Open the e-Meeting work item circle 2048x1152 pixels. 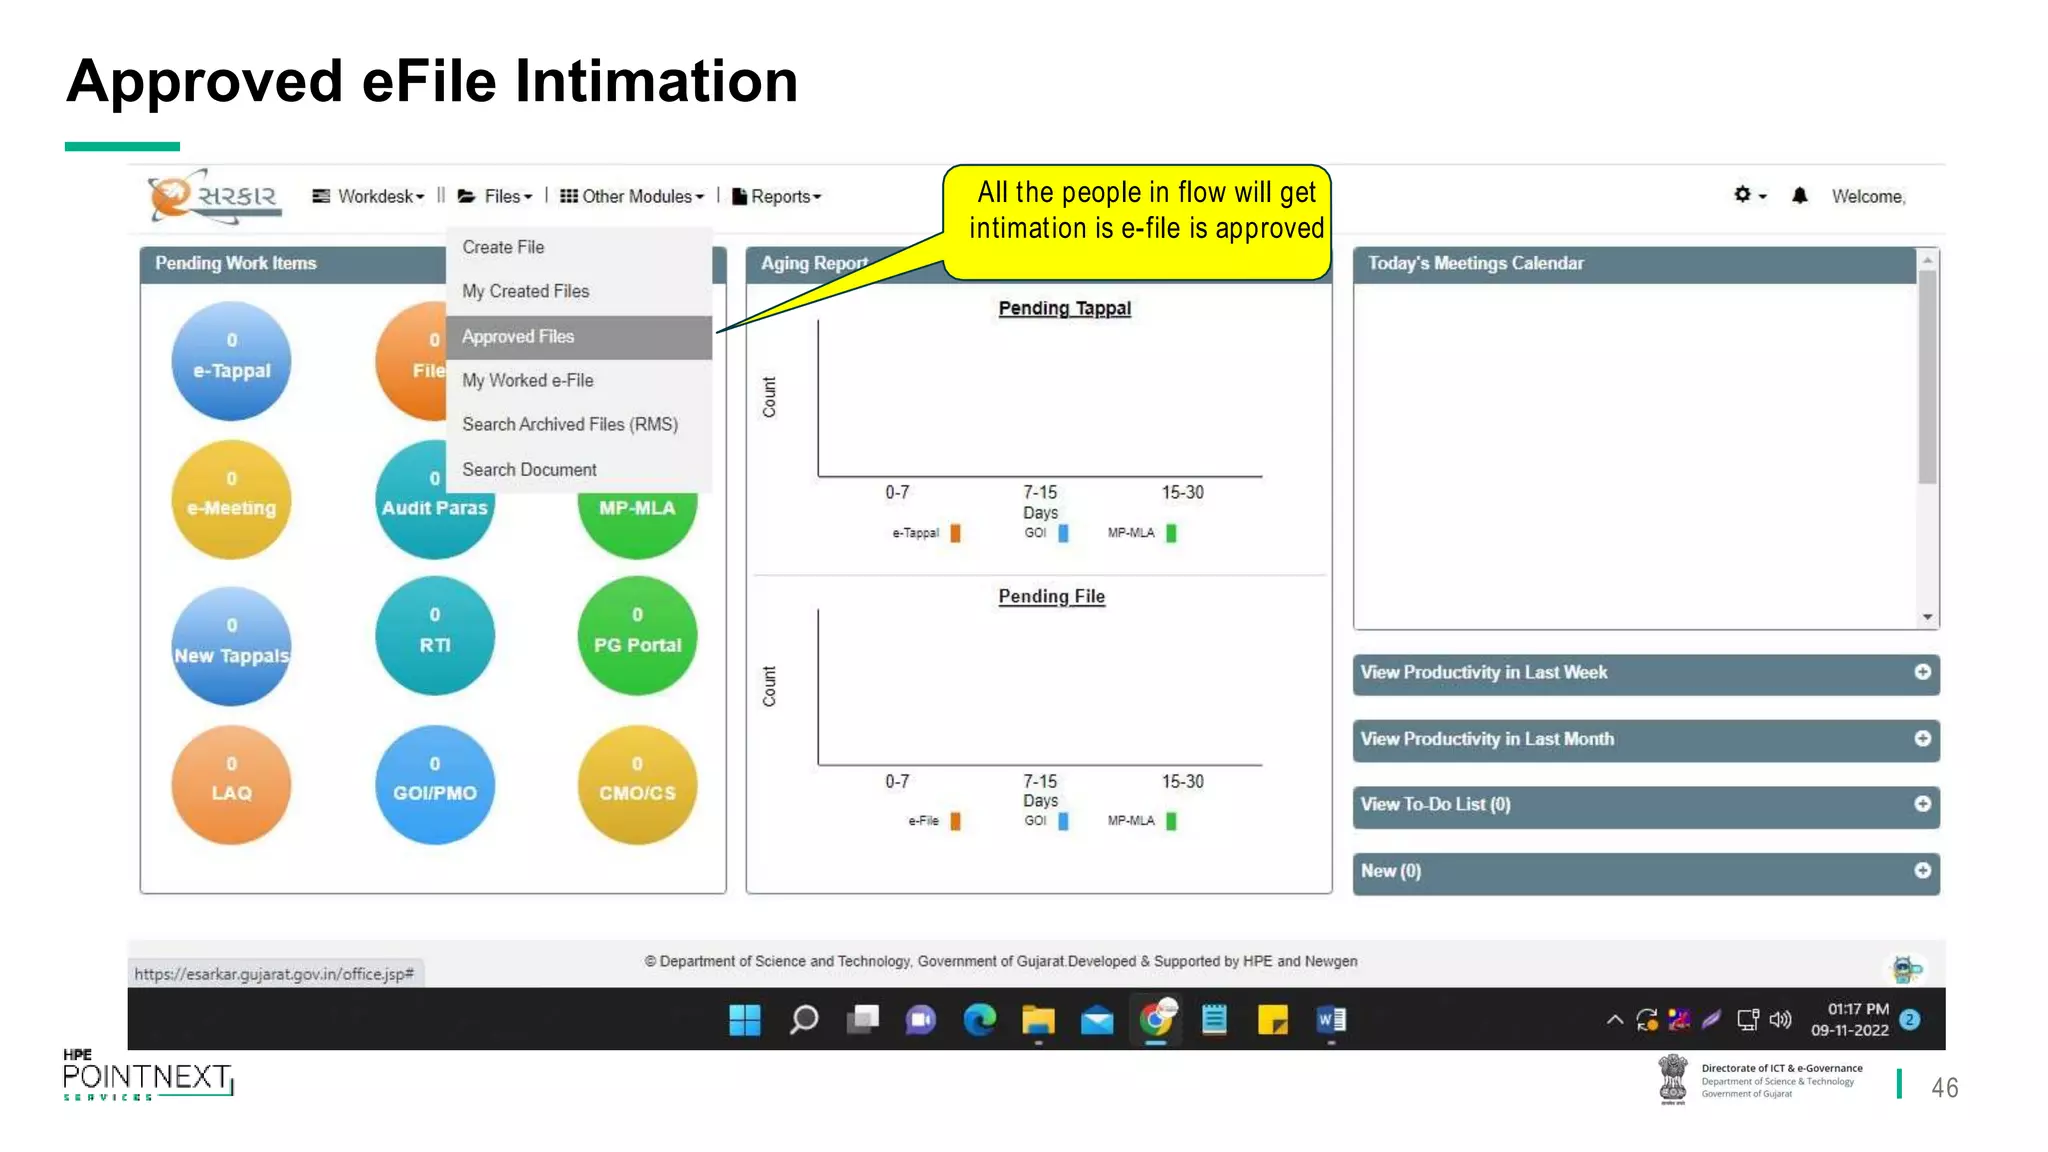pyautogui.click(x=231, y=498)
